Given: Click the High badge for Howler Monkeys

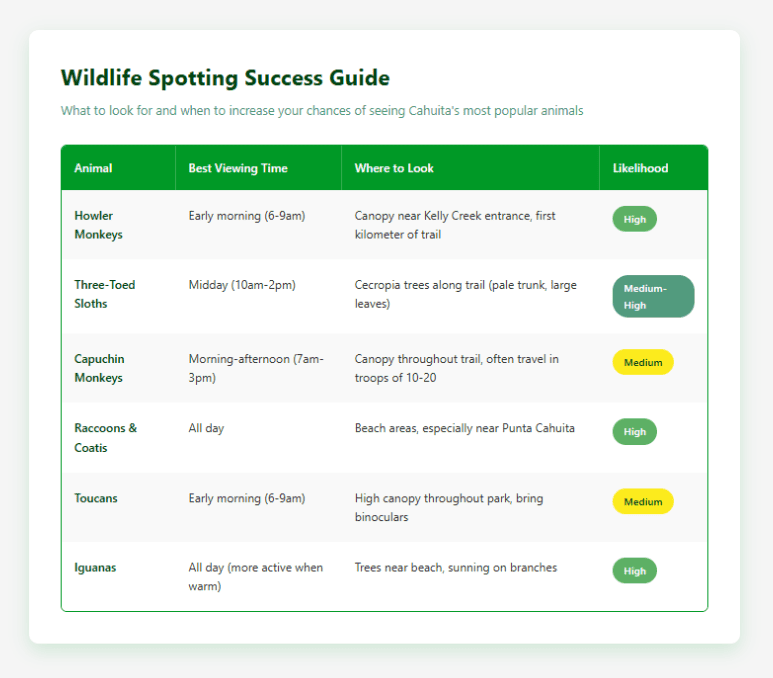Looking at the screenshot, I should 634,219.
